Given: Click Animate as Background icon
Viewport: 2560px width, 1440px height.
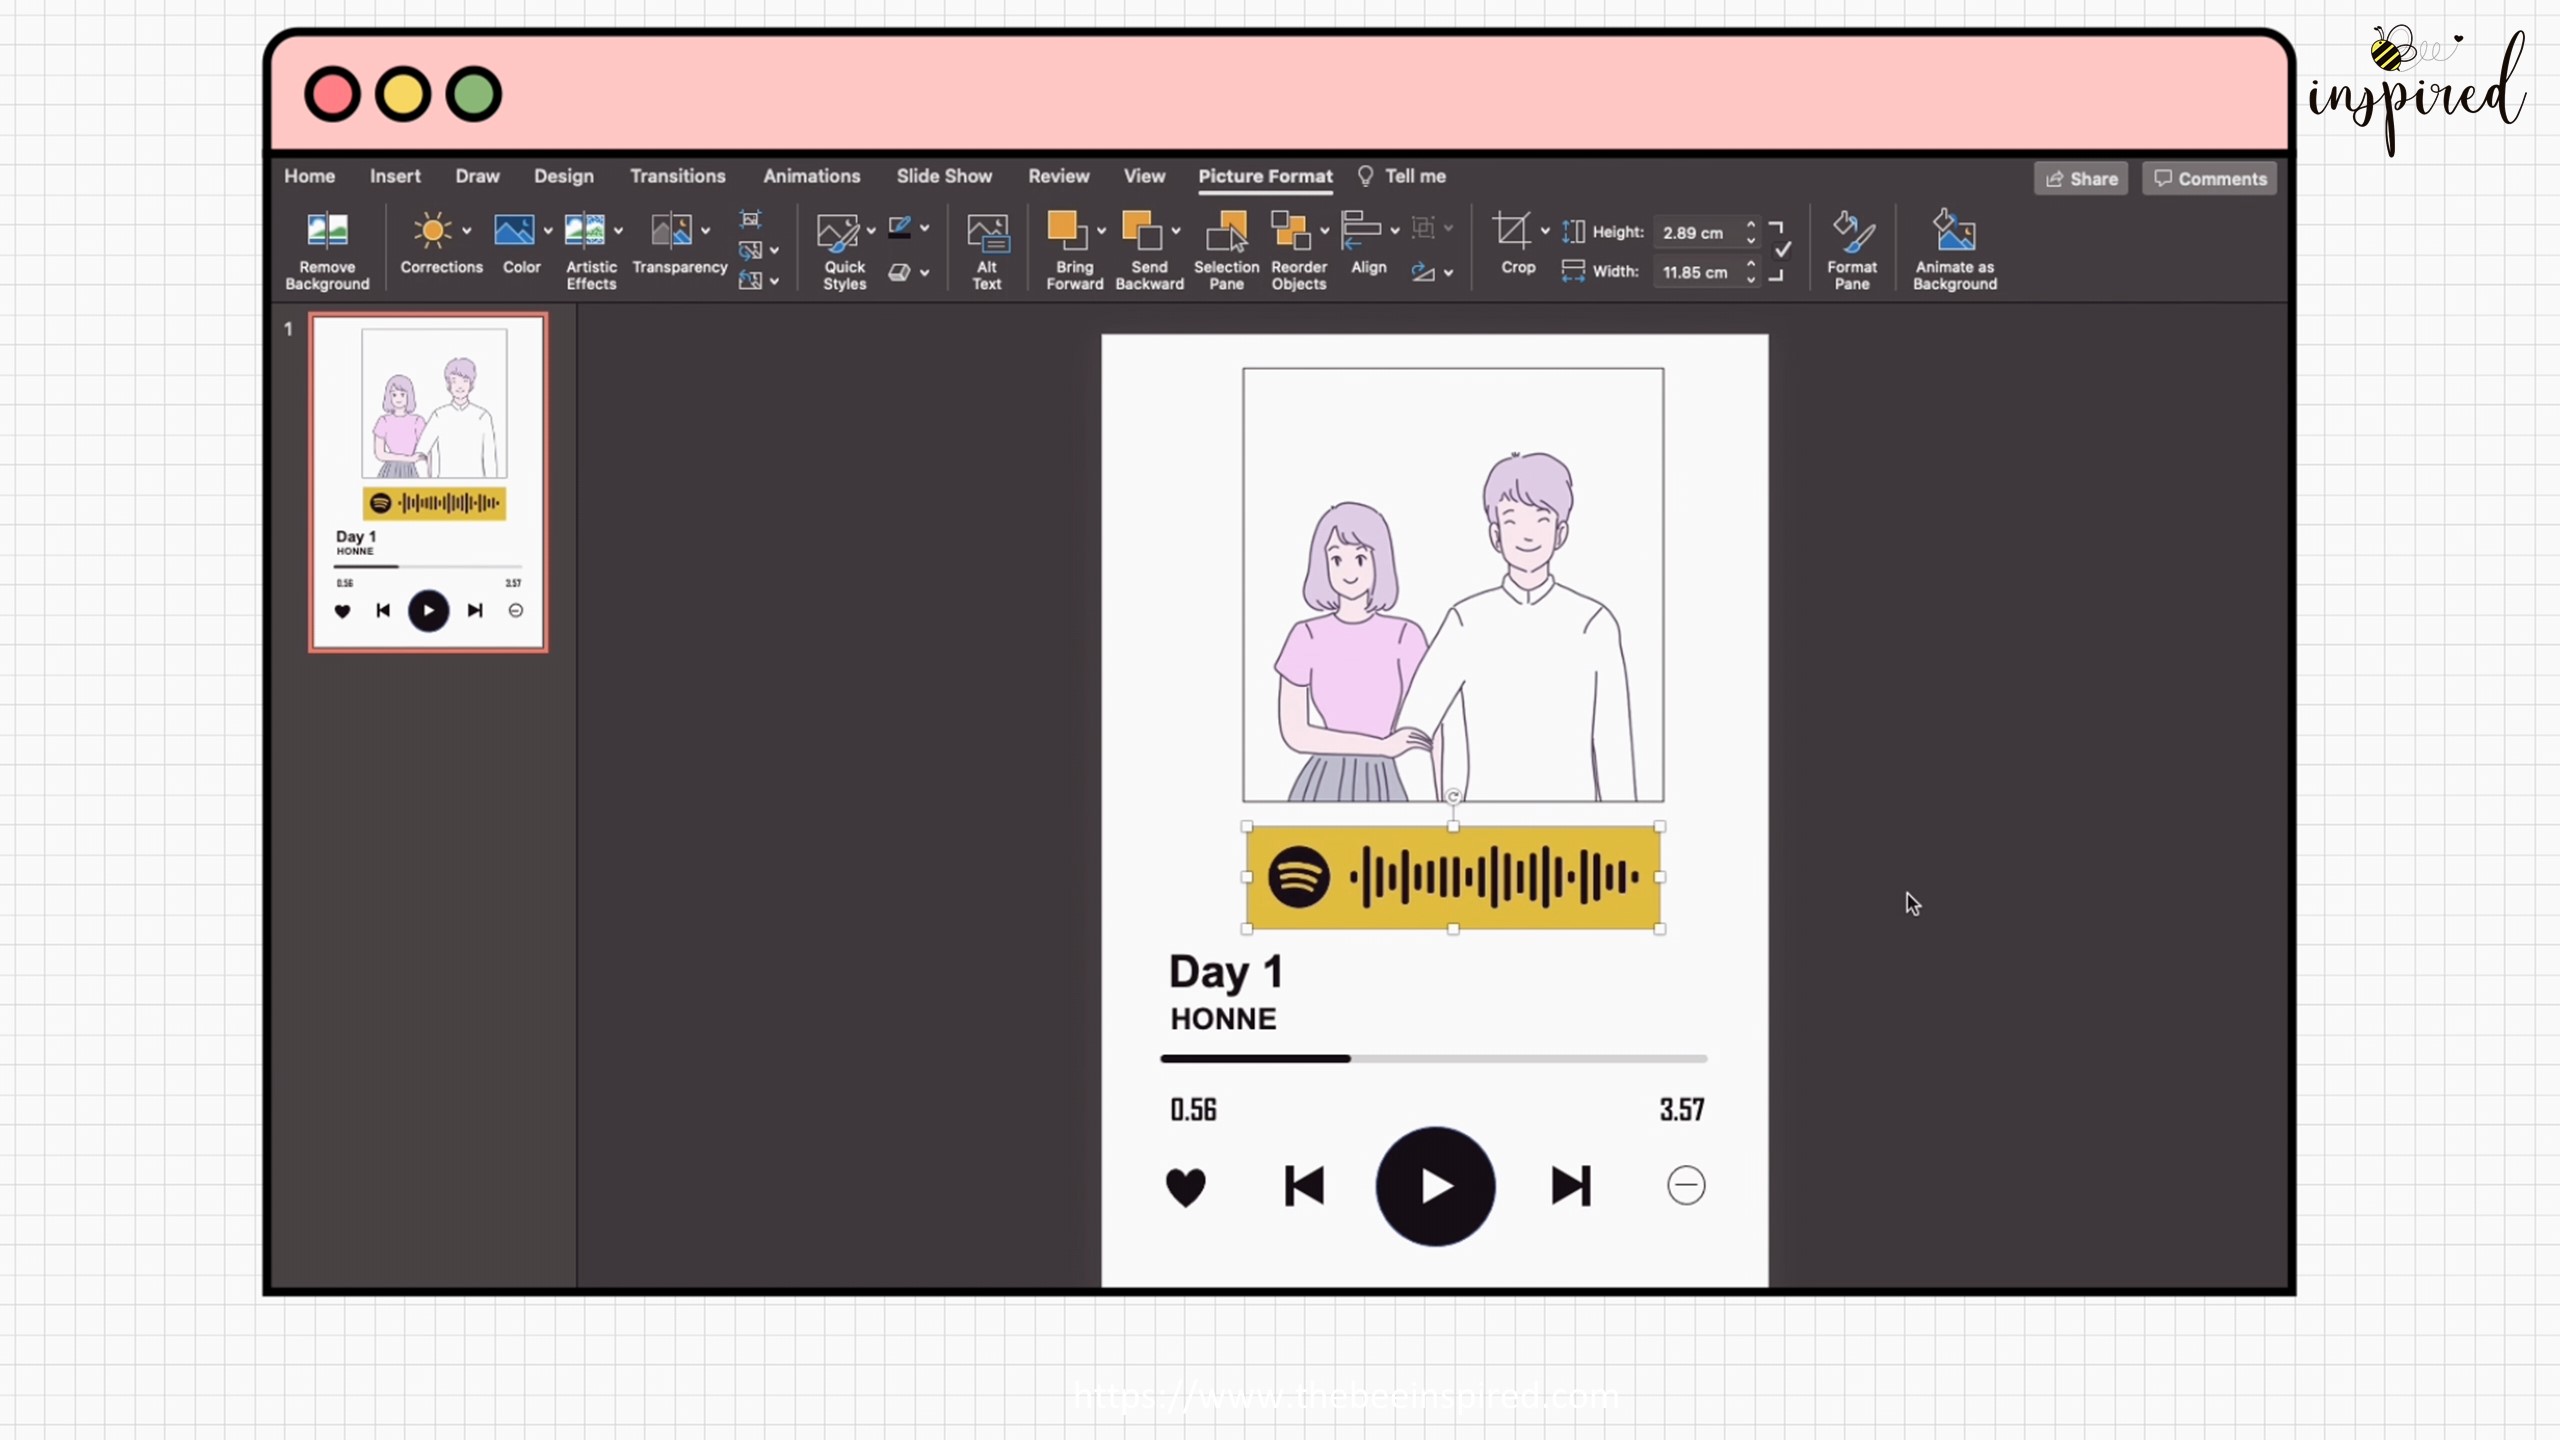Looking at the screenshot, I should pyautogui.click(x=1954, y=230).
